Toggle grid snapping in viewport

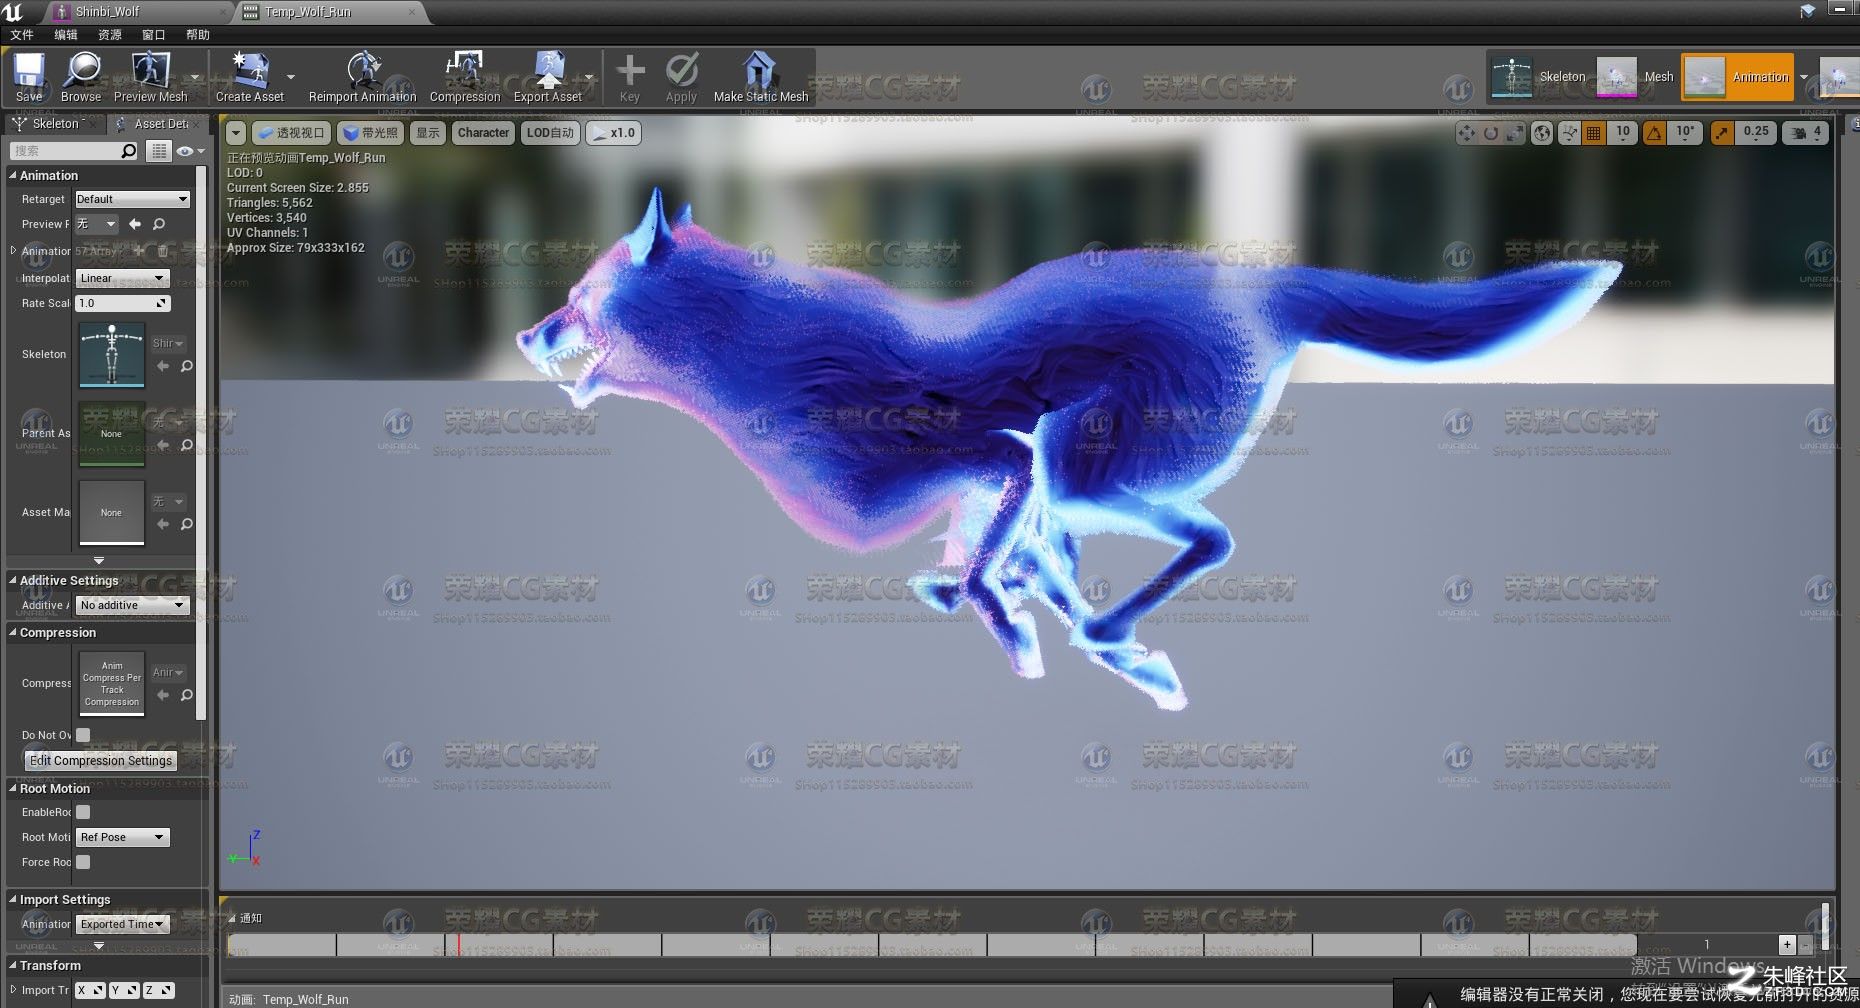1594,132
